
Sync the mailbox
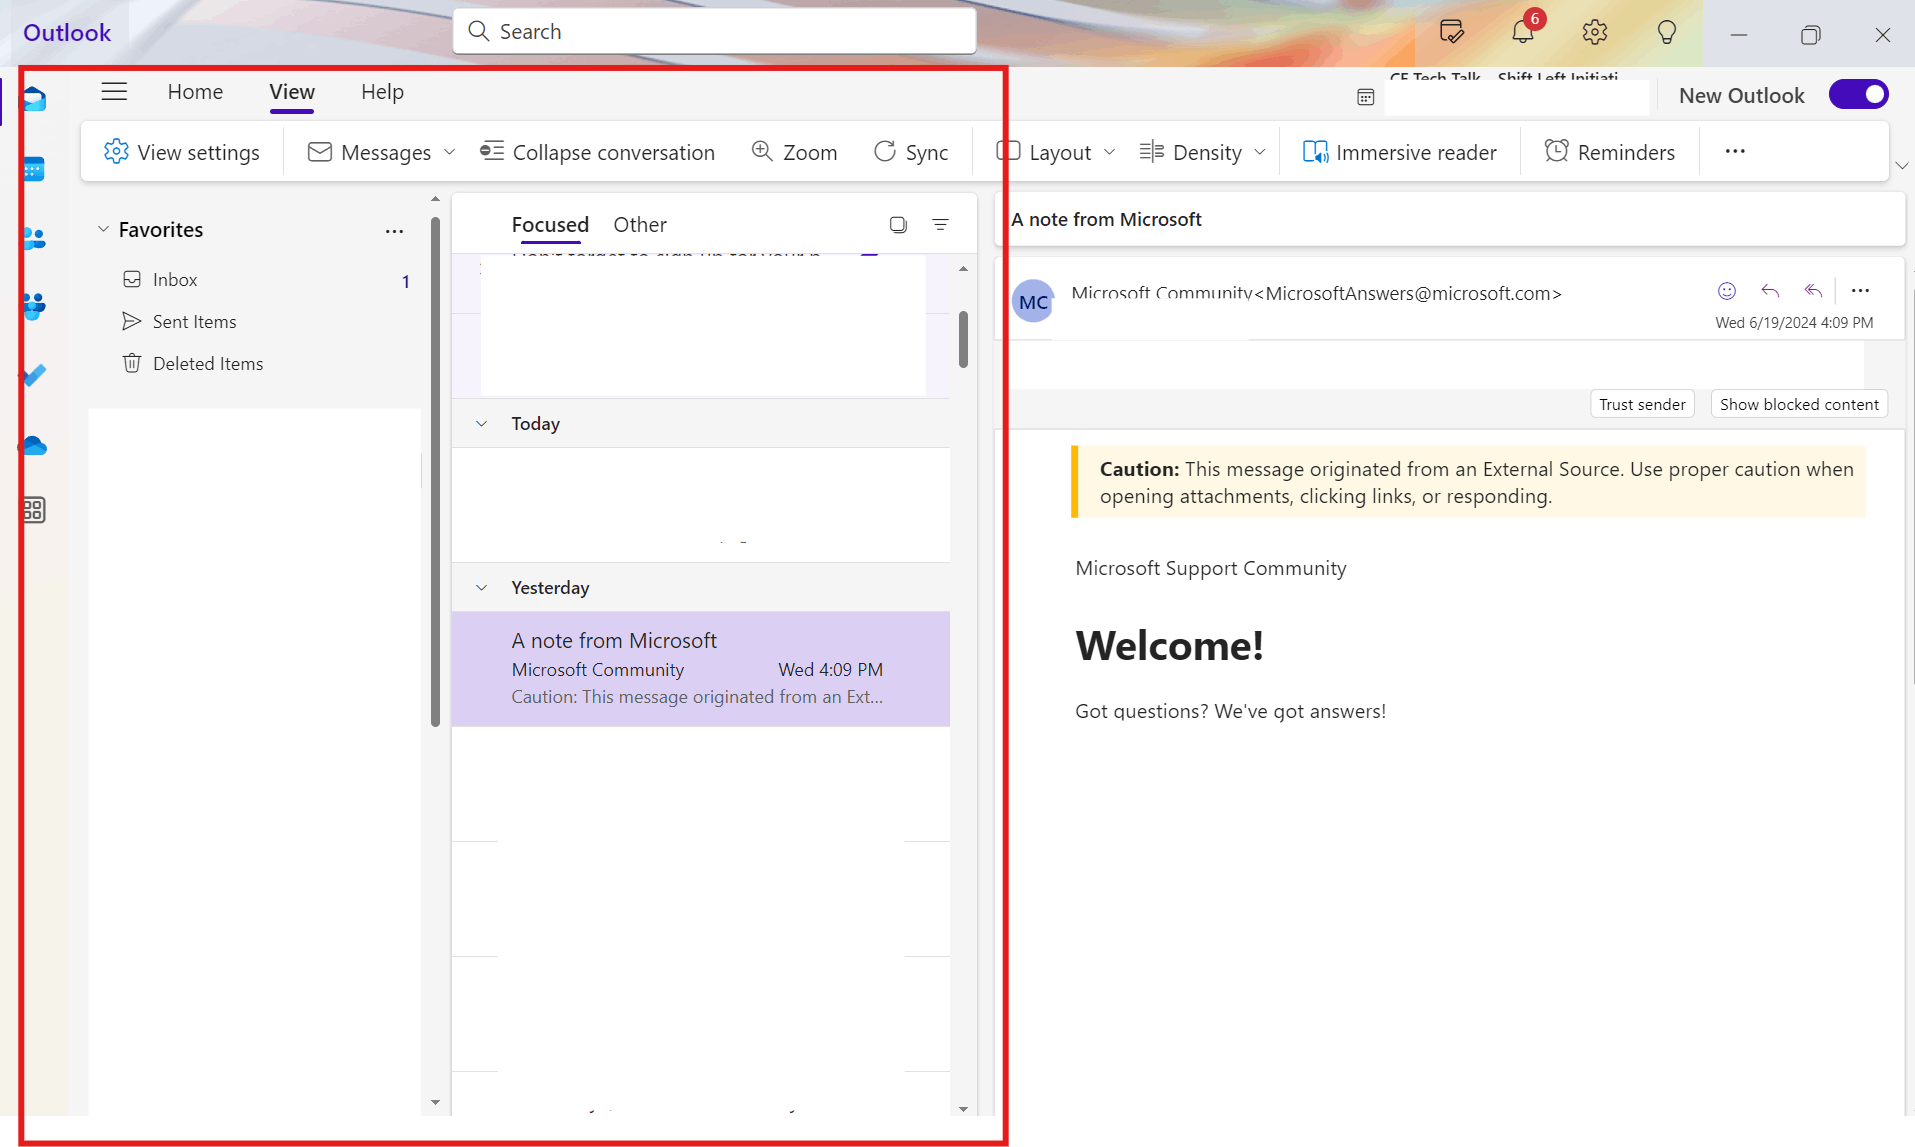tap(911, 152)
